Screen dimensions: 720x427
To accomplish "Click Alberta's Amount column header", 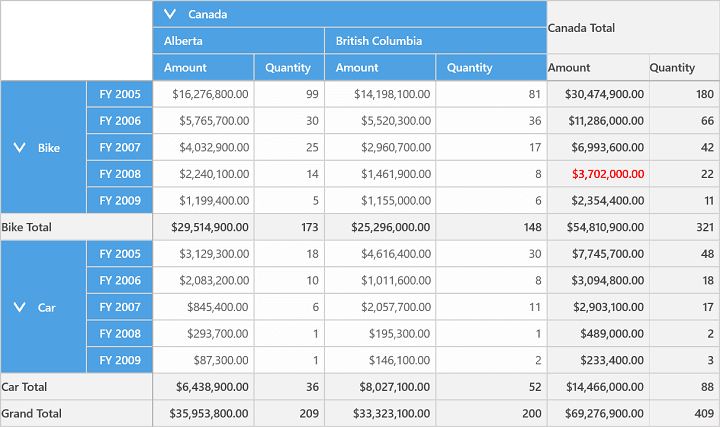I will 203,67.
